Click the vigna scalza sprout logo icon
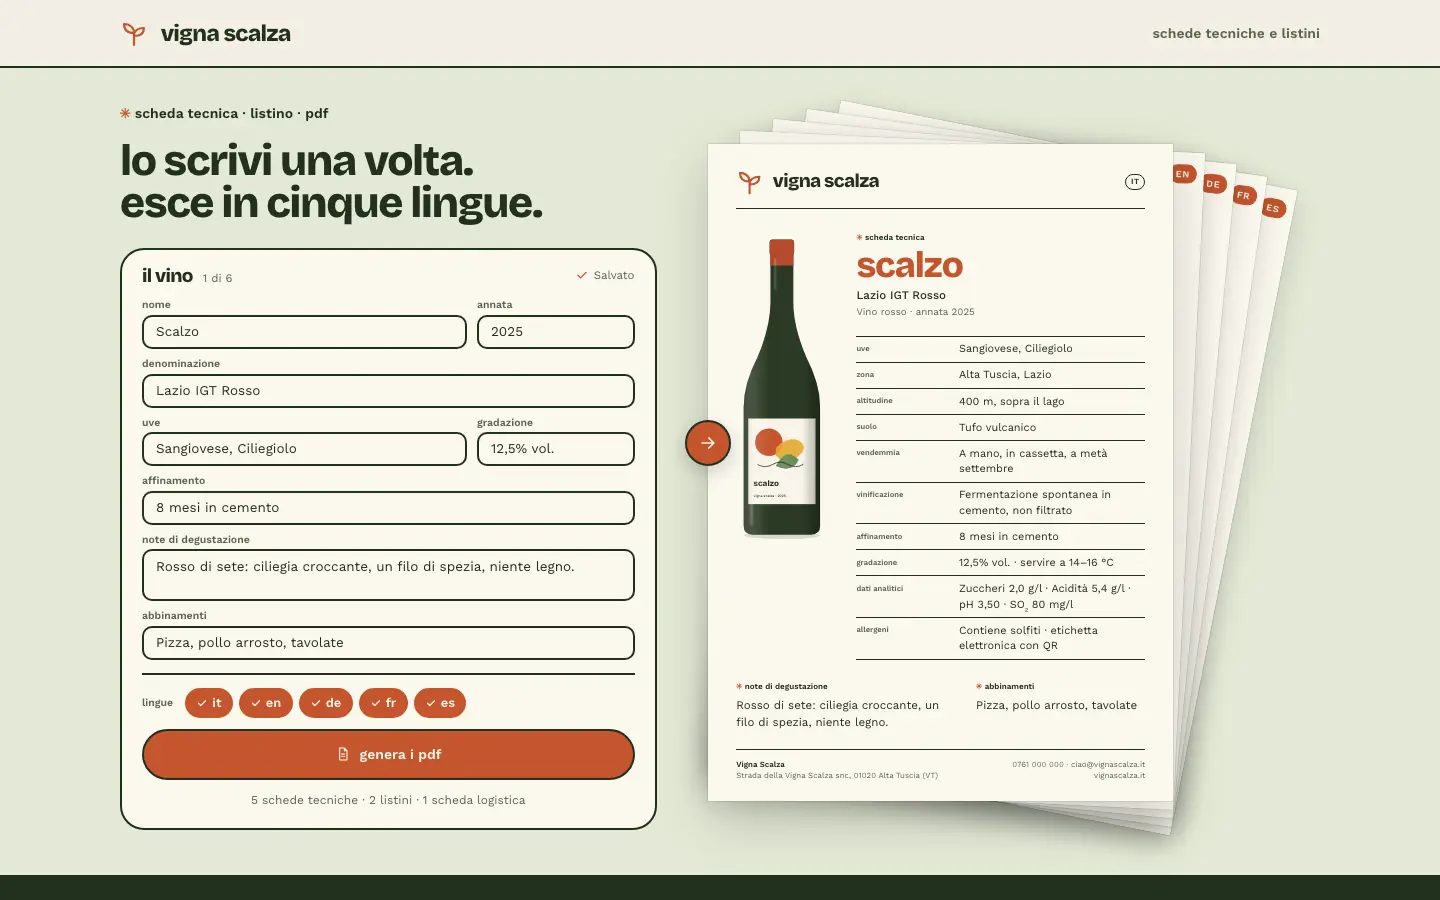The image size is (1440, 900). click(x=133, y=34)
